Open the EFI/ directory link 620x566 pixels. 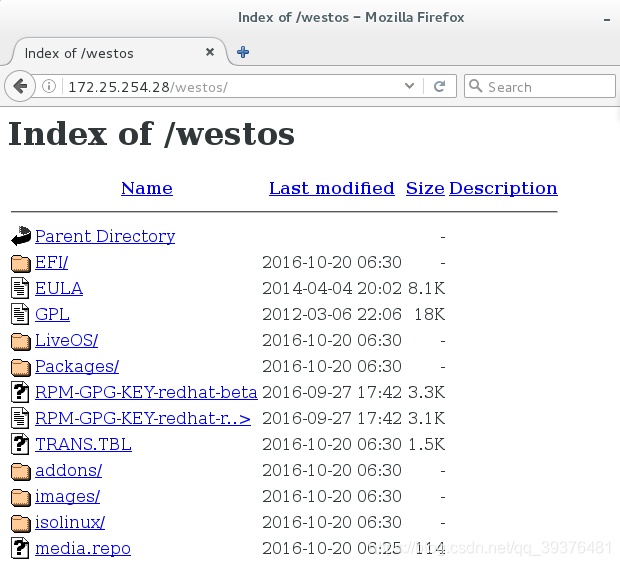[51, 262]
